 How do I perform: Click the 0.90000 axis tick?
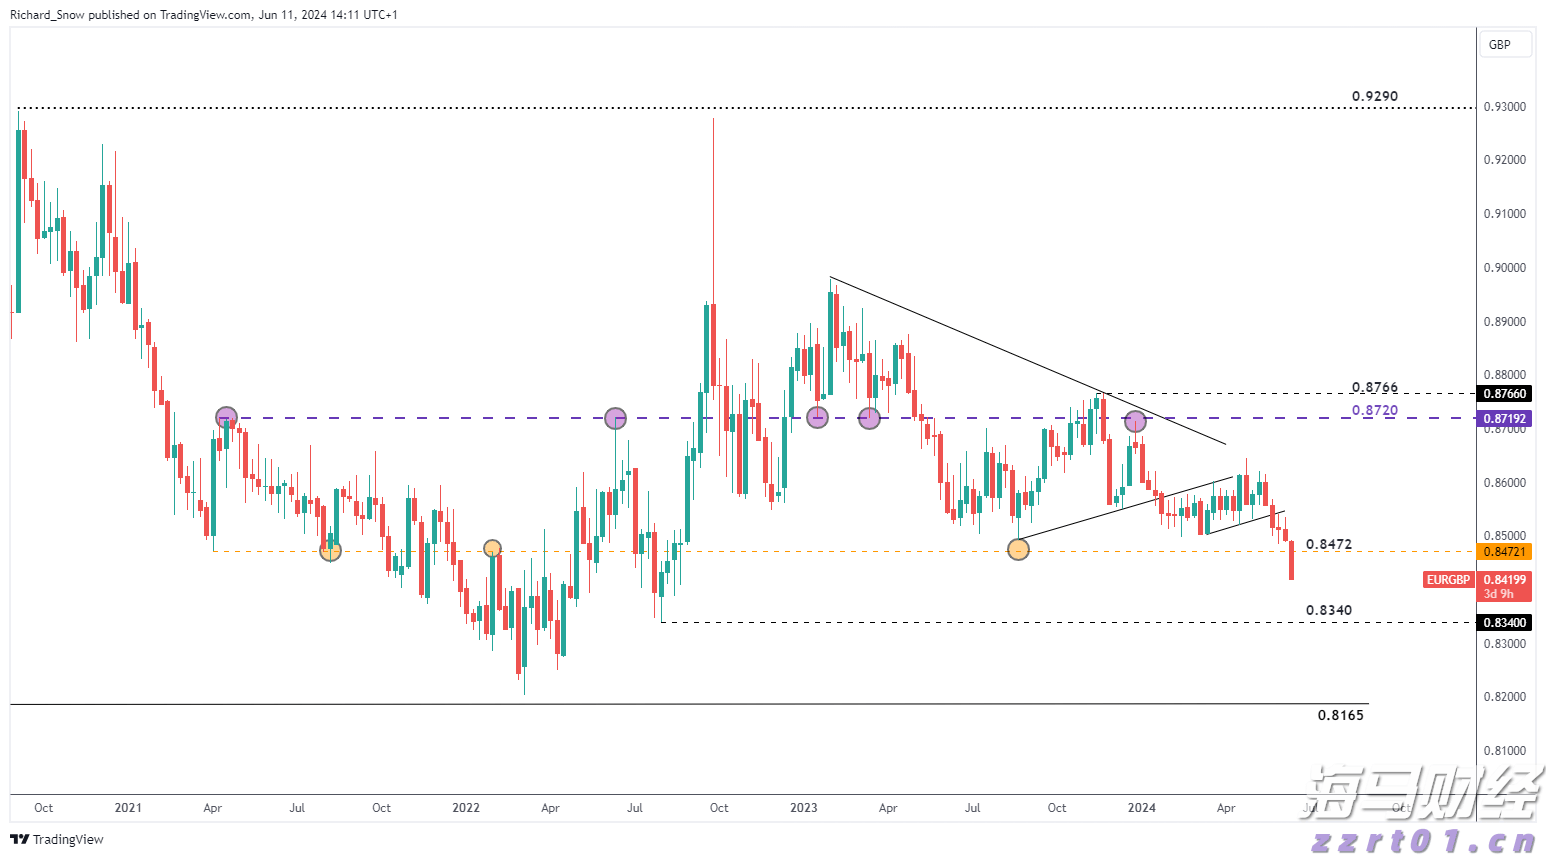1504,268
